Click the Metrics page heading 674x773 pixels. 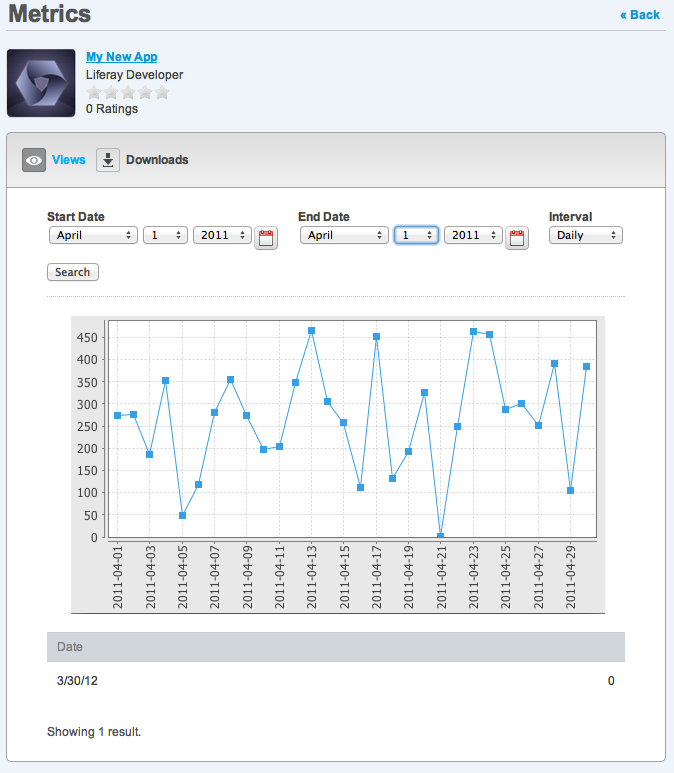coord(50,14)
